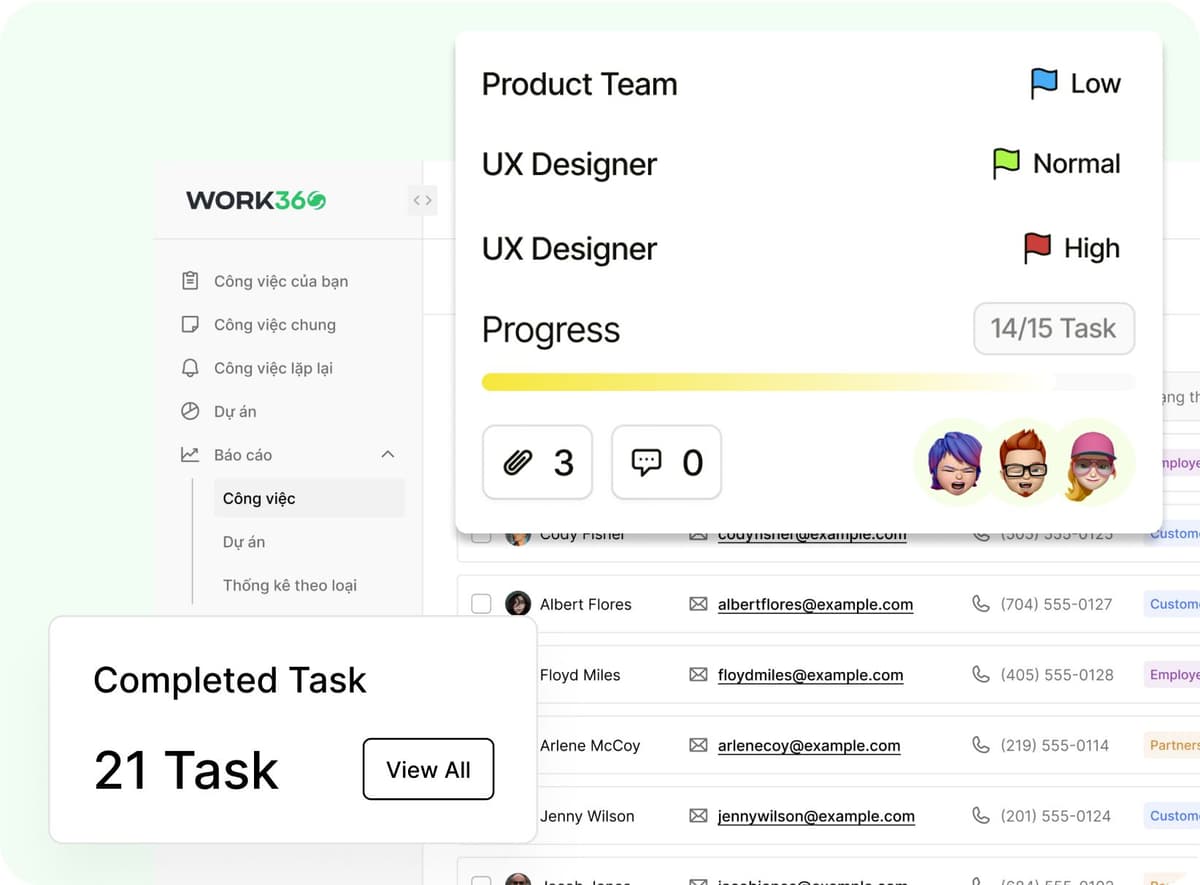Click the green Normal priority flag

[x=1005, y=163]
